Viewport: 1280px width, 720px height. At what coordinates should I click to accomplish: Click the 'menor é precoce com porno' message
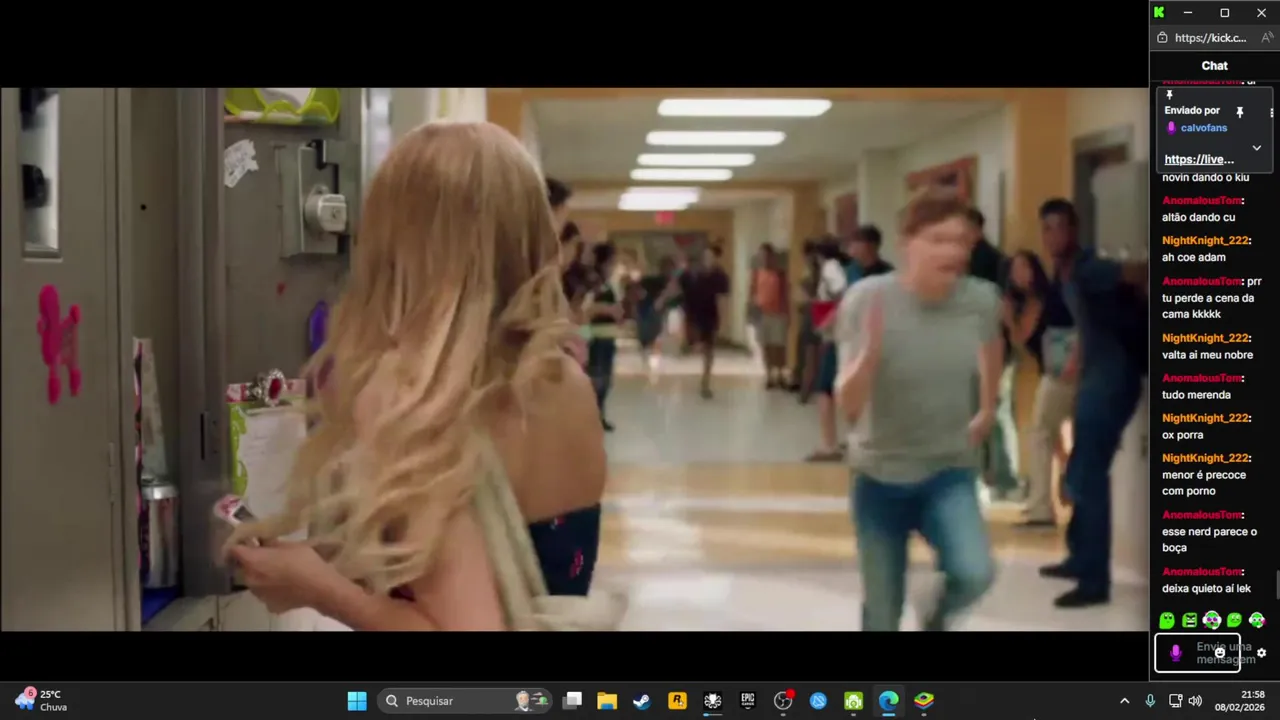click(x=1203, y=483)
